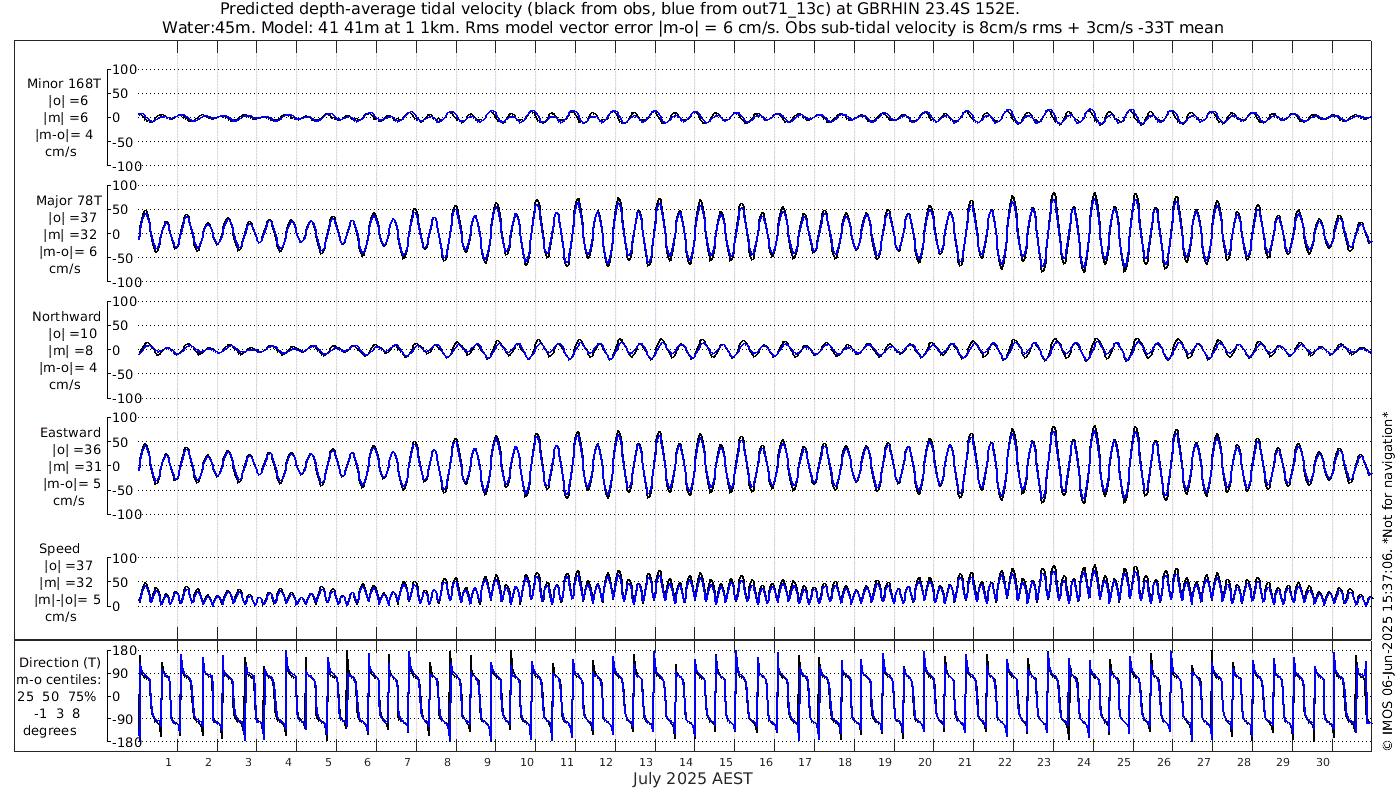The width and height of the screenshot is (1400, 800).
Task: Click the 'Direction (T)' panel label
Action: [61, 662]
